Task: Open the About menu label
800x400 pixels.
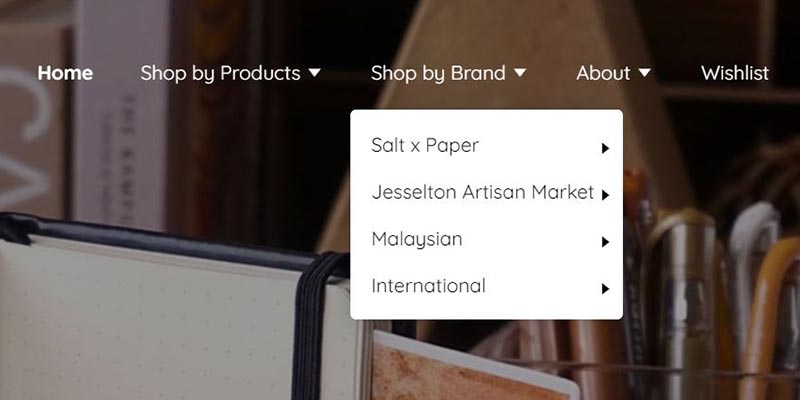Action: 603,73
